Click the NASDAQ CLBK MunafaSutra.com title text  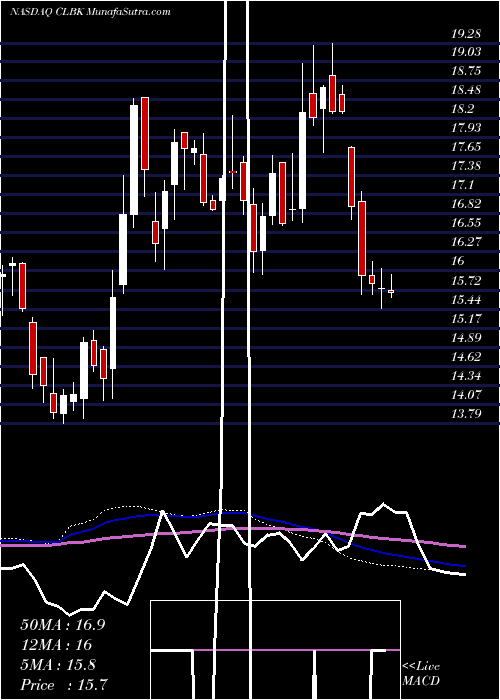[90, 11]
